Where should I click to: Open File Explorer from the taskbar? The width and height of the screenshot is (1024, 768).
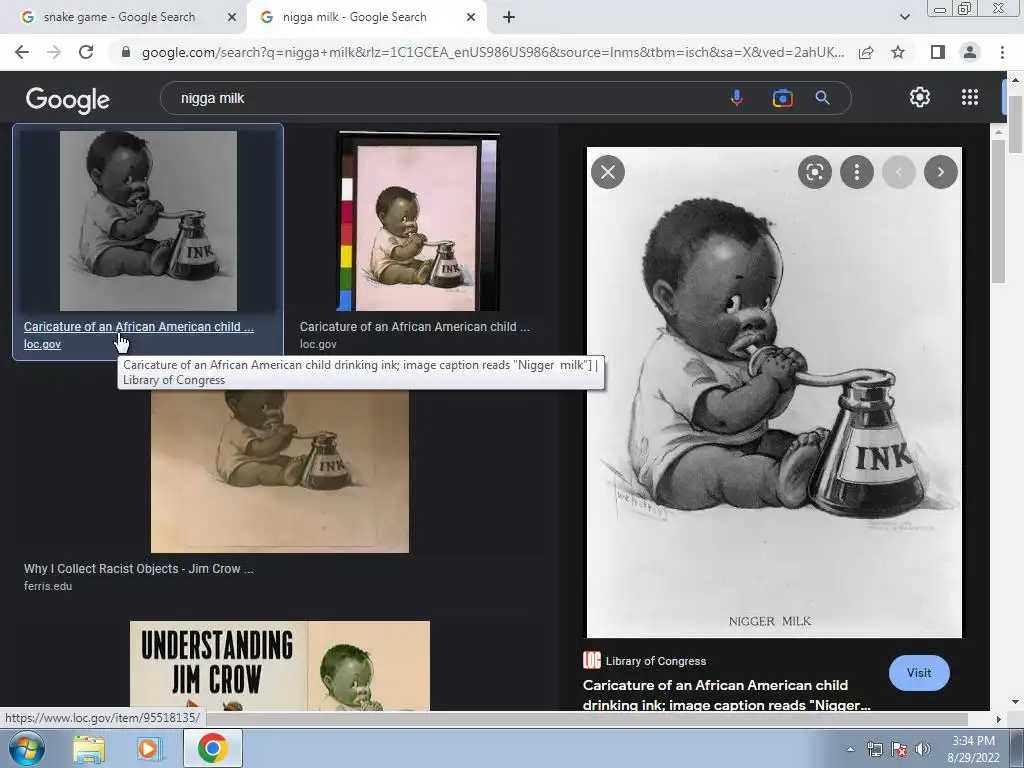pyautogui.click(x=88, y=749)
